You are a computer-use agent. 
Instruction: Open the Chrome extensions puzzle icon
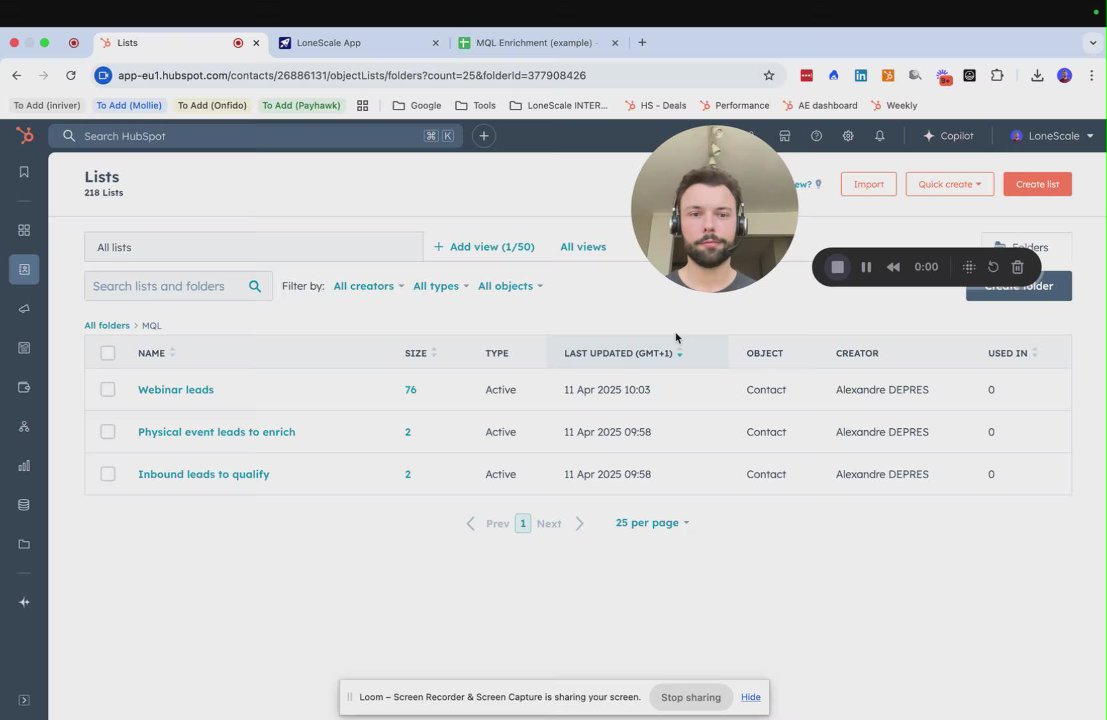pyautogui.click(x=997, y=76)
